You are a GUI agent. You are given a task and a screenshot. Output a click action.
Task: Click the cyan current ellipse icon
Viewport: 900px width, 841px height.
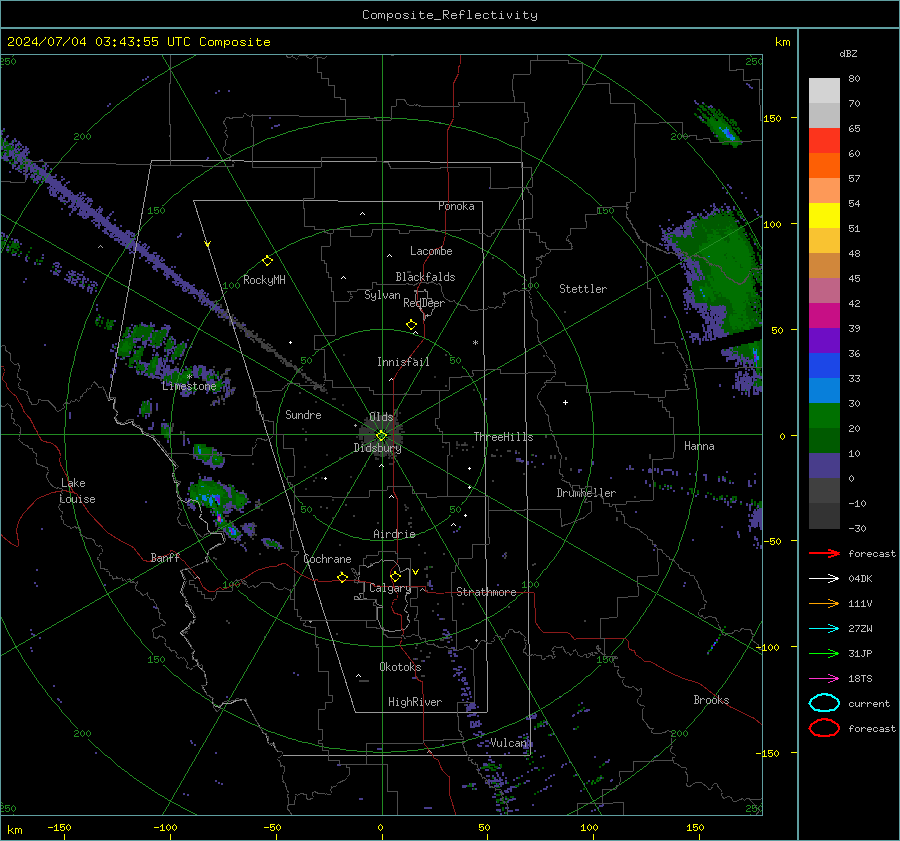click(x=824, y=703)
